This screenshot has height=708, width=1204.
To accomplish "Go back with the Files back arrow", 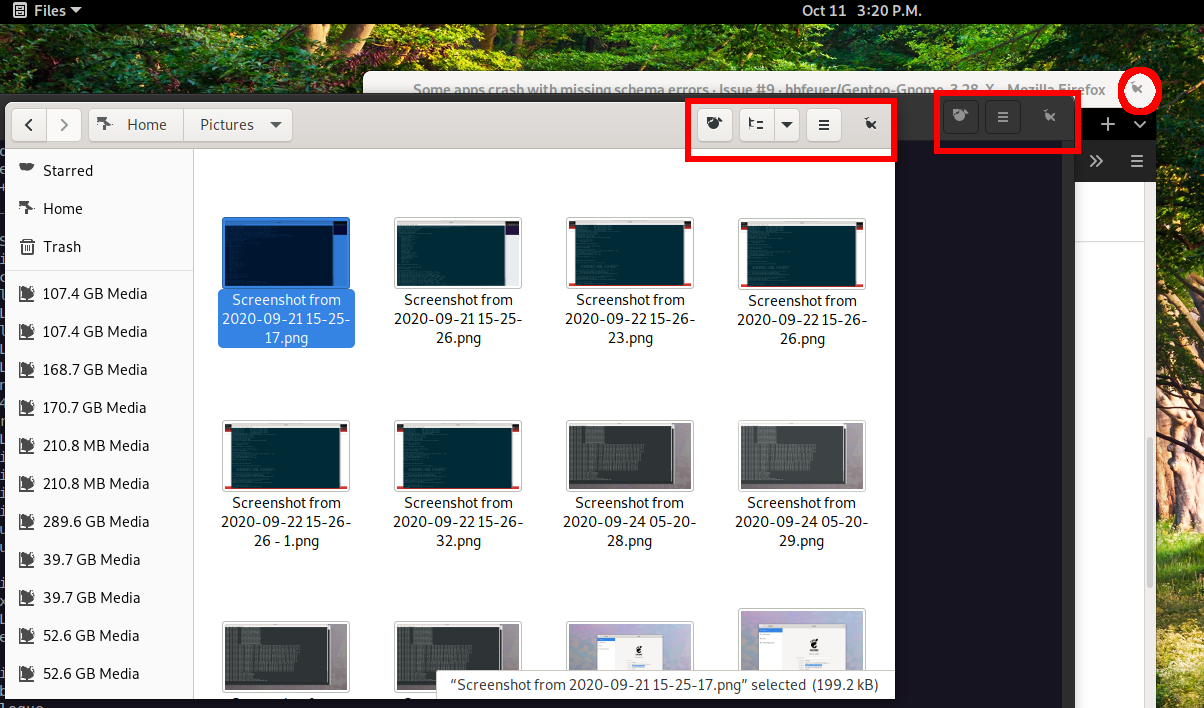I will (x=29, y=125).
